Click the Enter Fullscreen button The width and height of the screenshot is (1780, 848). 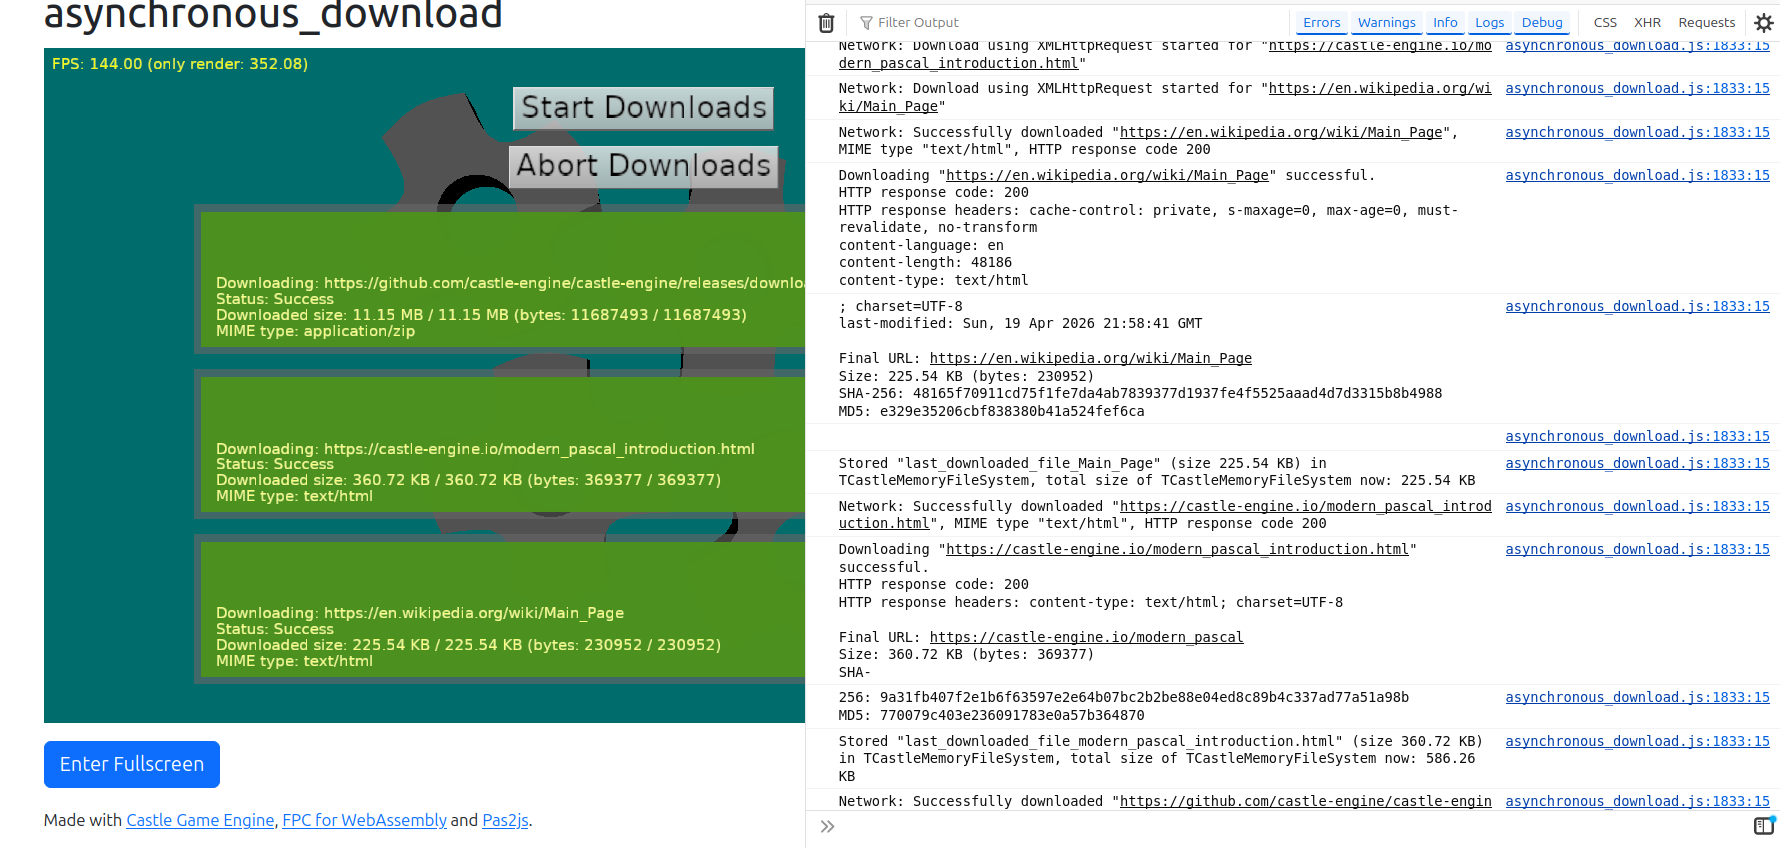click(132, 764)
